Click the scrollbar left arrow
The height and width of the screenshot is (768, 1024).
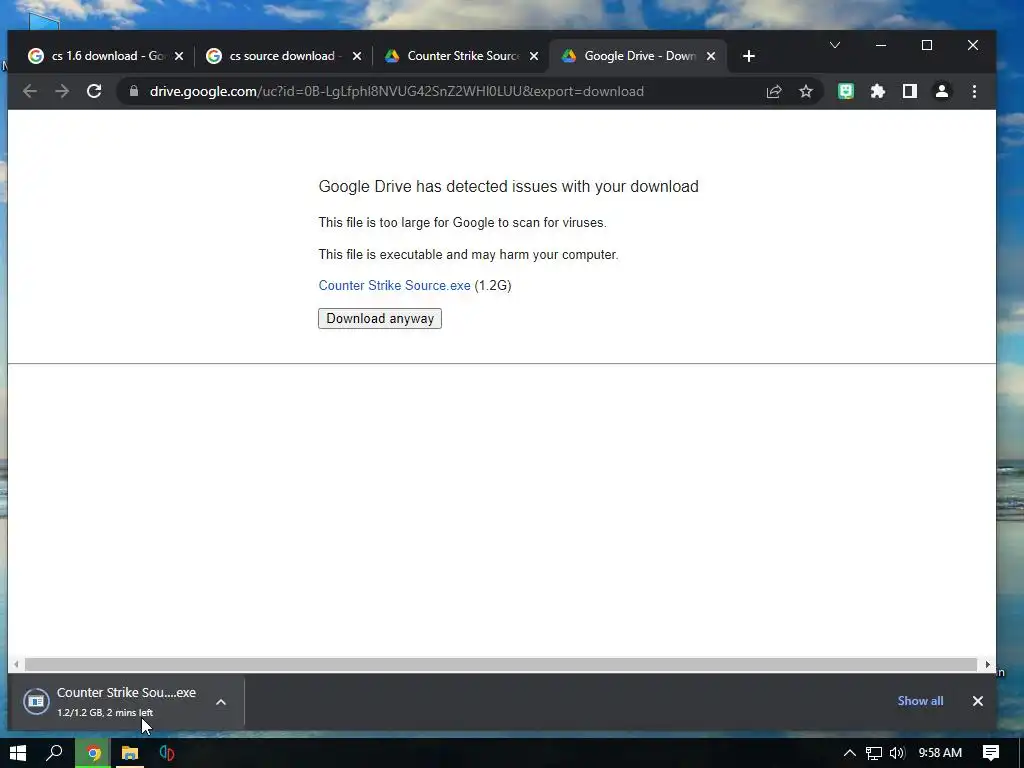coord(16,664)
